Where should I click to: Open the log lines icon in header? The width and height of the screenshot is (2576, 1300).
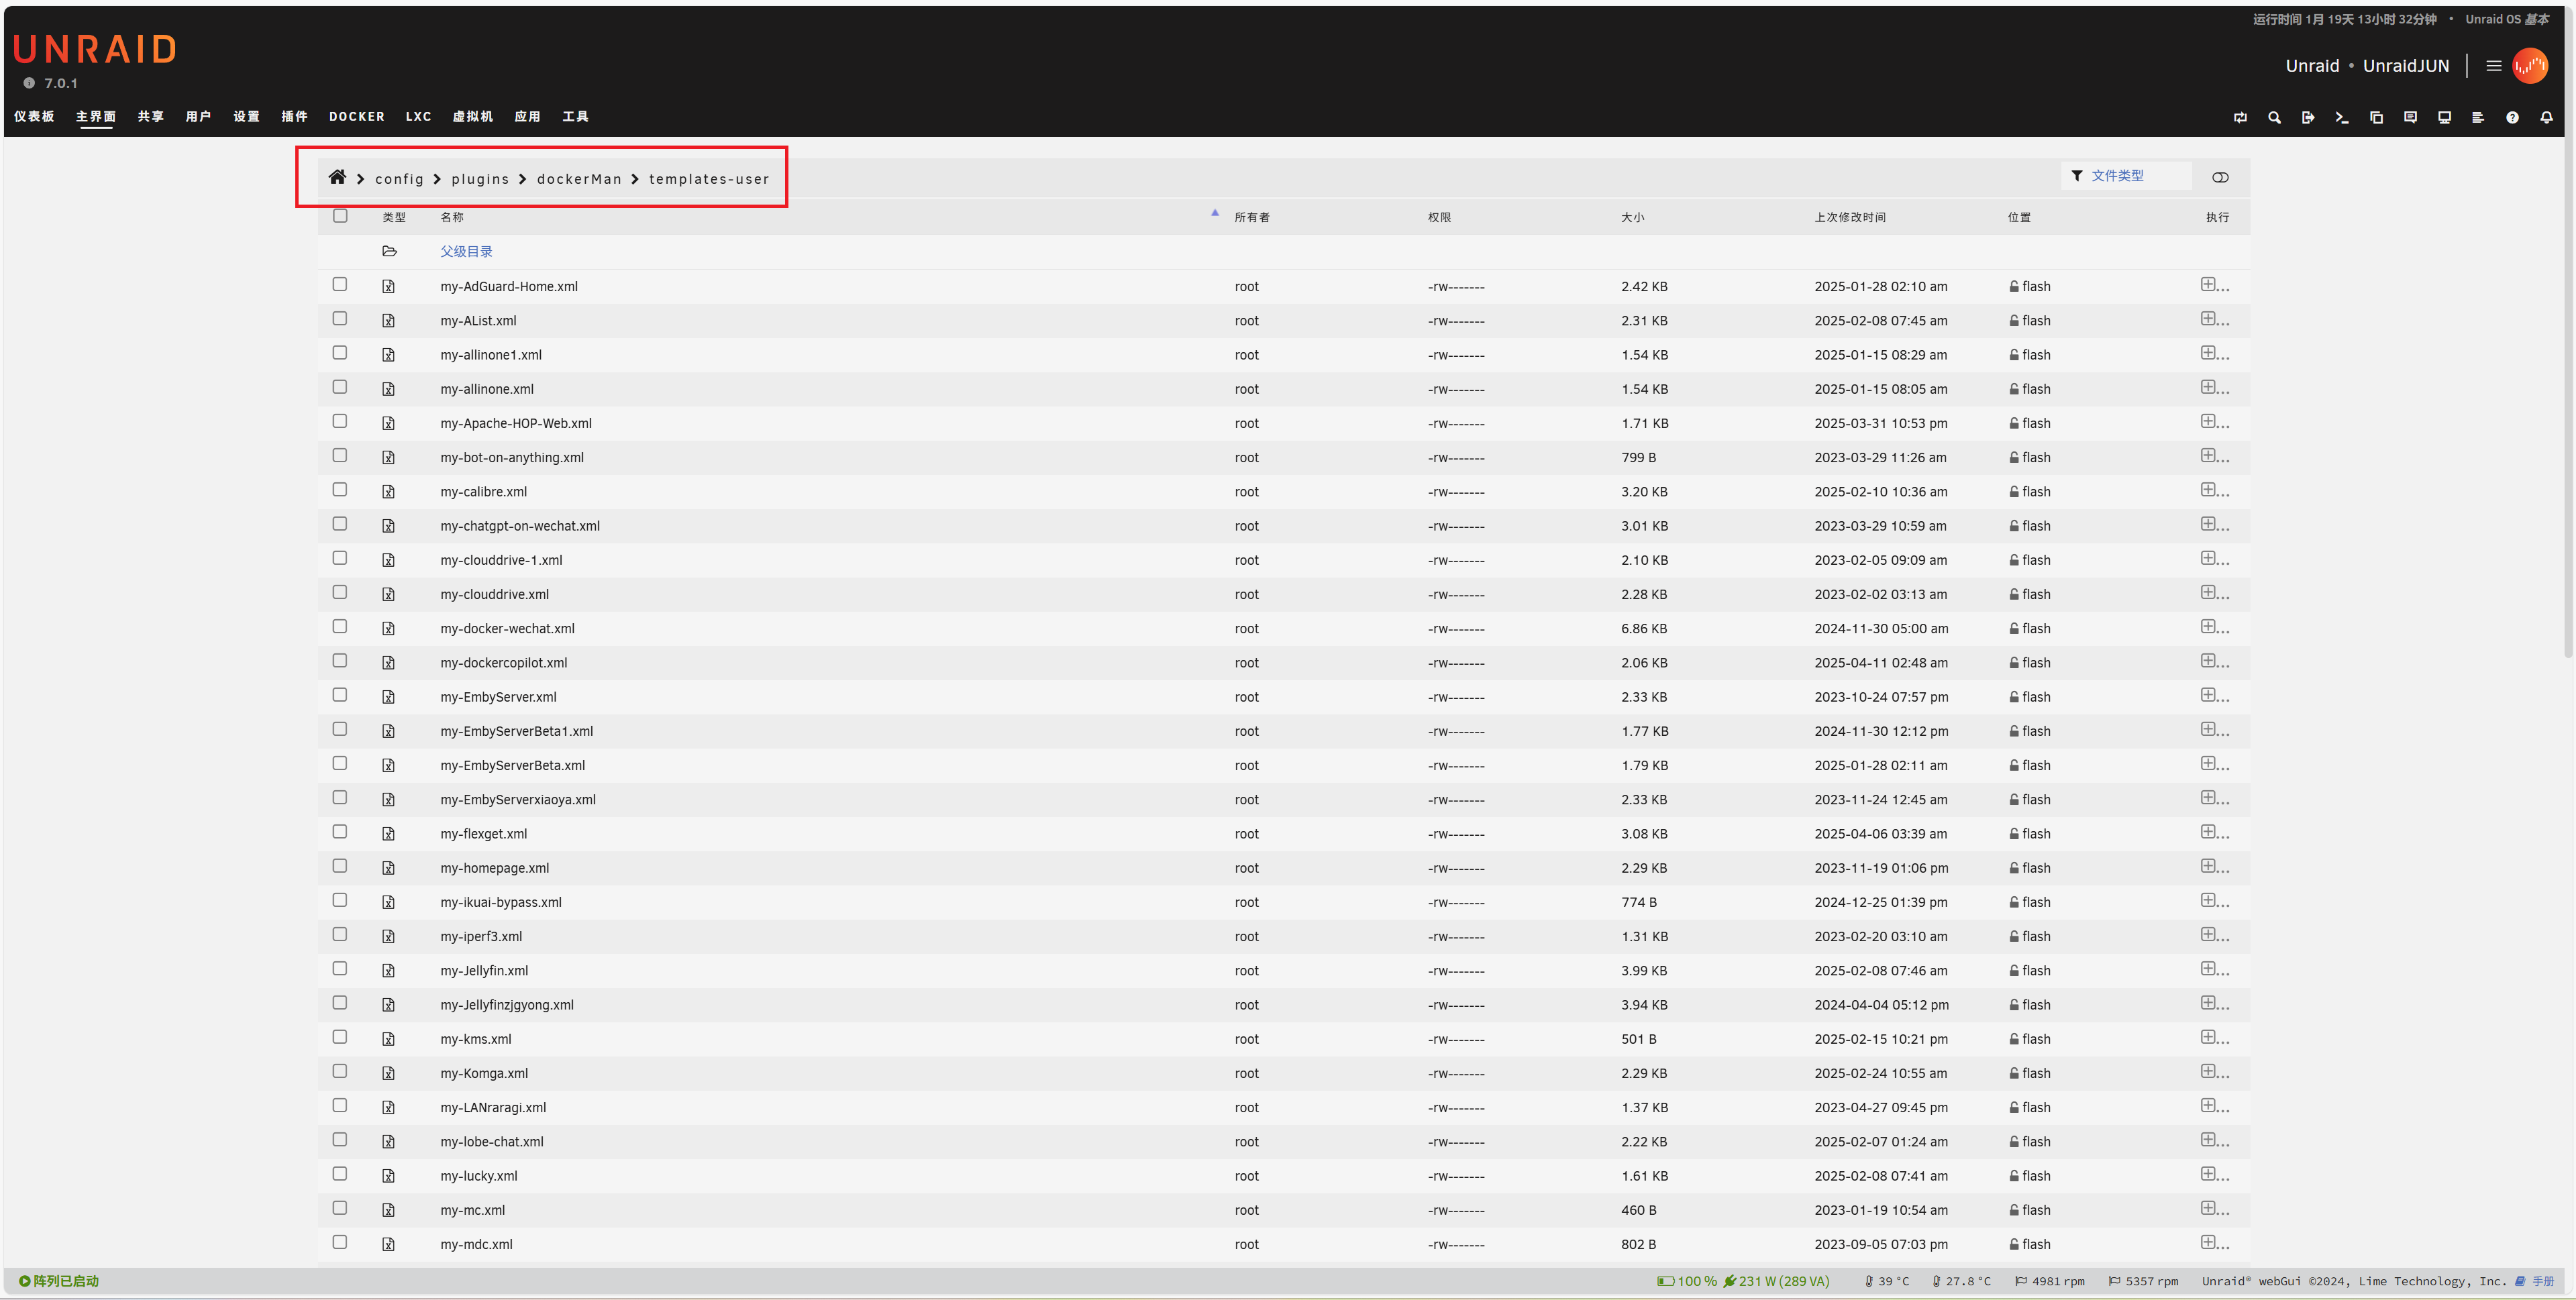point(2478,118)
